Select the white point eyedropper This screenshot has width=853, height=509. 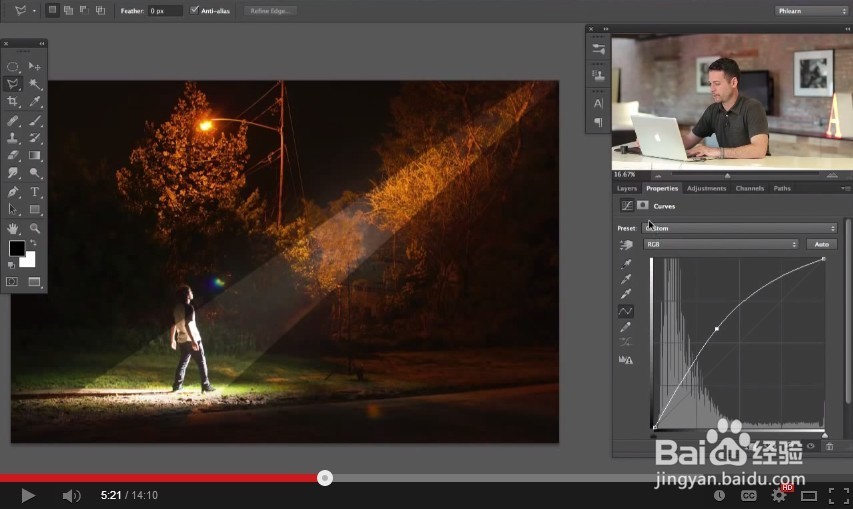coord(626,294)
